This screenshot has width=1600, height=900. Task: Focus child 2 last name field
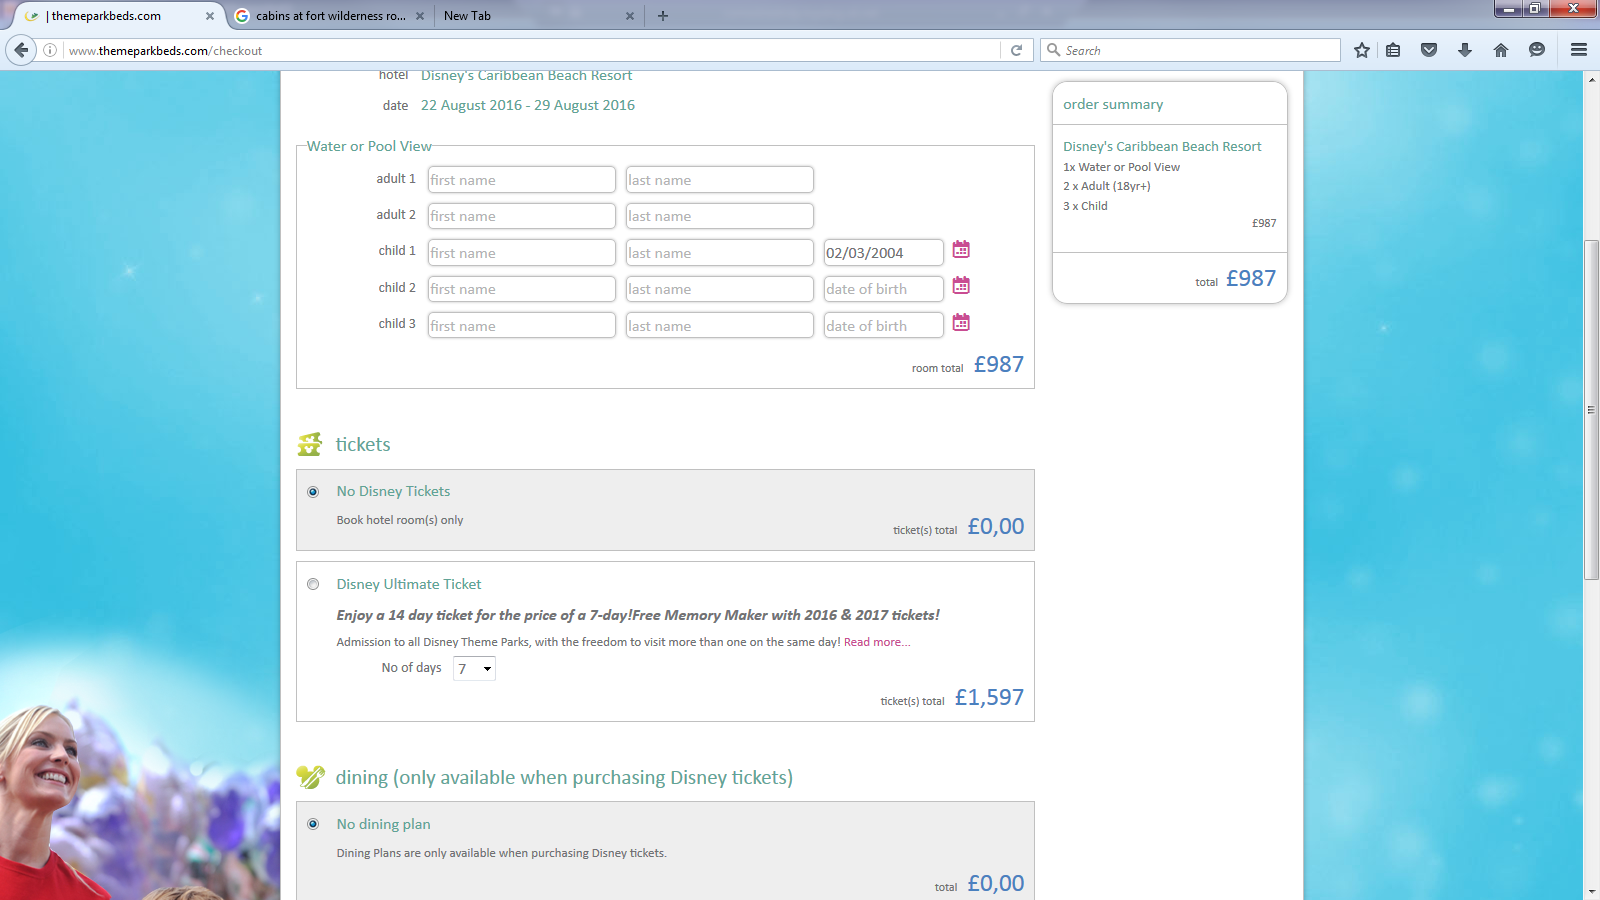[719, 289]
